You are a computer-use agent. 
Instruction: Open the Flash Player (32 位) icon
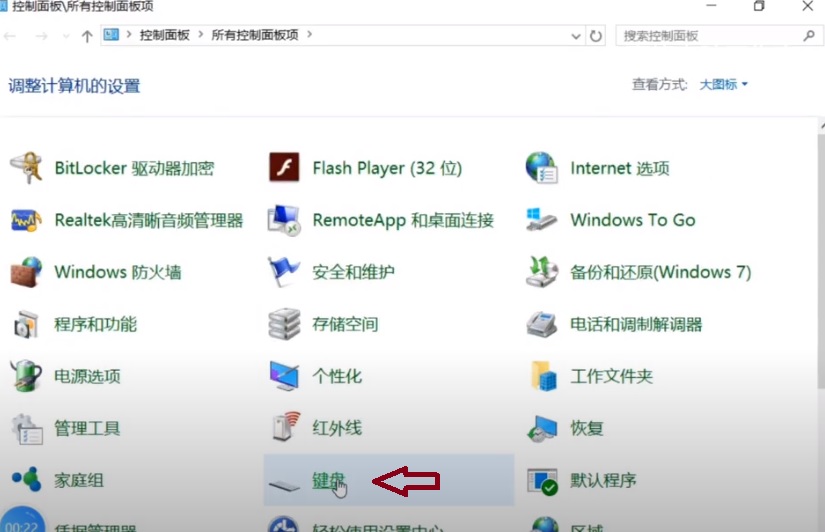click(284, 167)
